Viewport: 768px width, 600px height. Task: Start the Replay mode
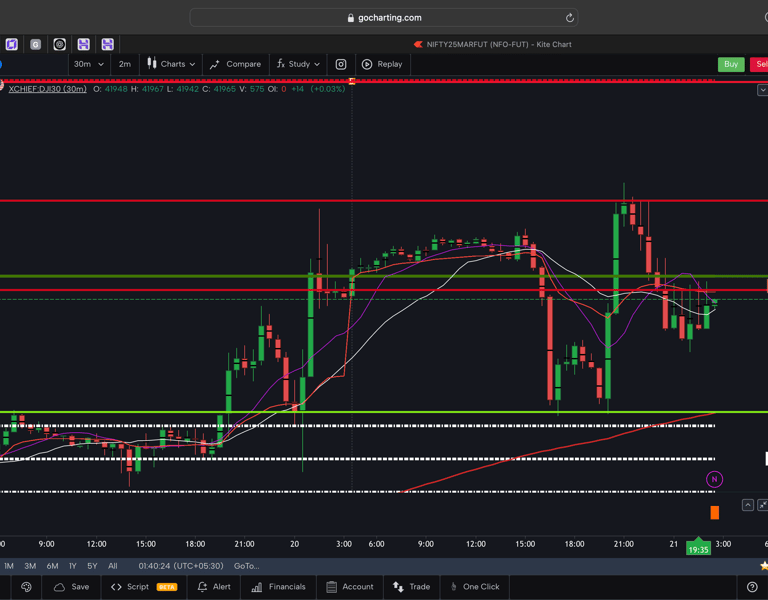(x=382, y=64)
